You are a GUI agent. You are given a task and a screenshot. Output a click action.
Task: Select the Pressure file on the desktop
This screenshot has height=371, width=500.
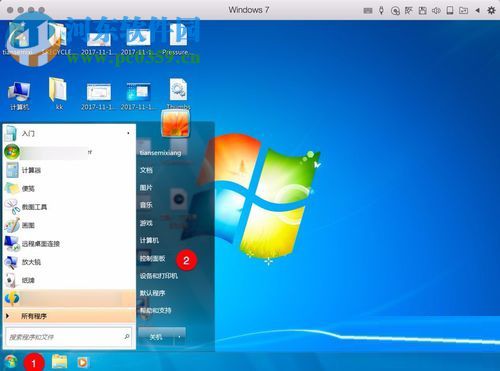pyautogui.click(x=177, y=40)
